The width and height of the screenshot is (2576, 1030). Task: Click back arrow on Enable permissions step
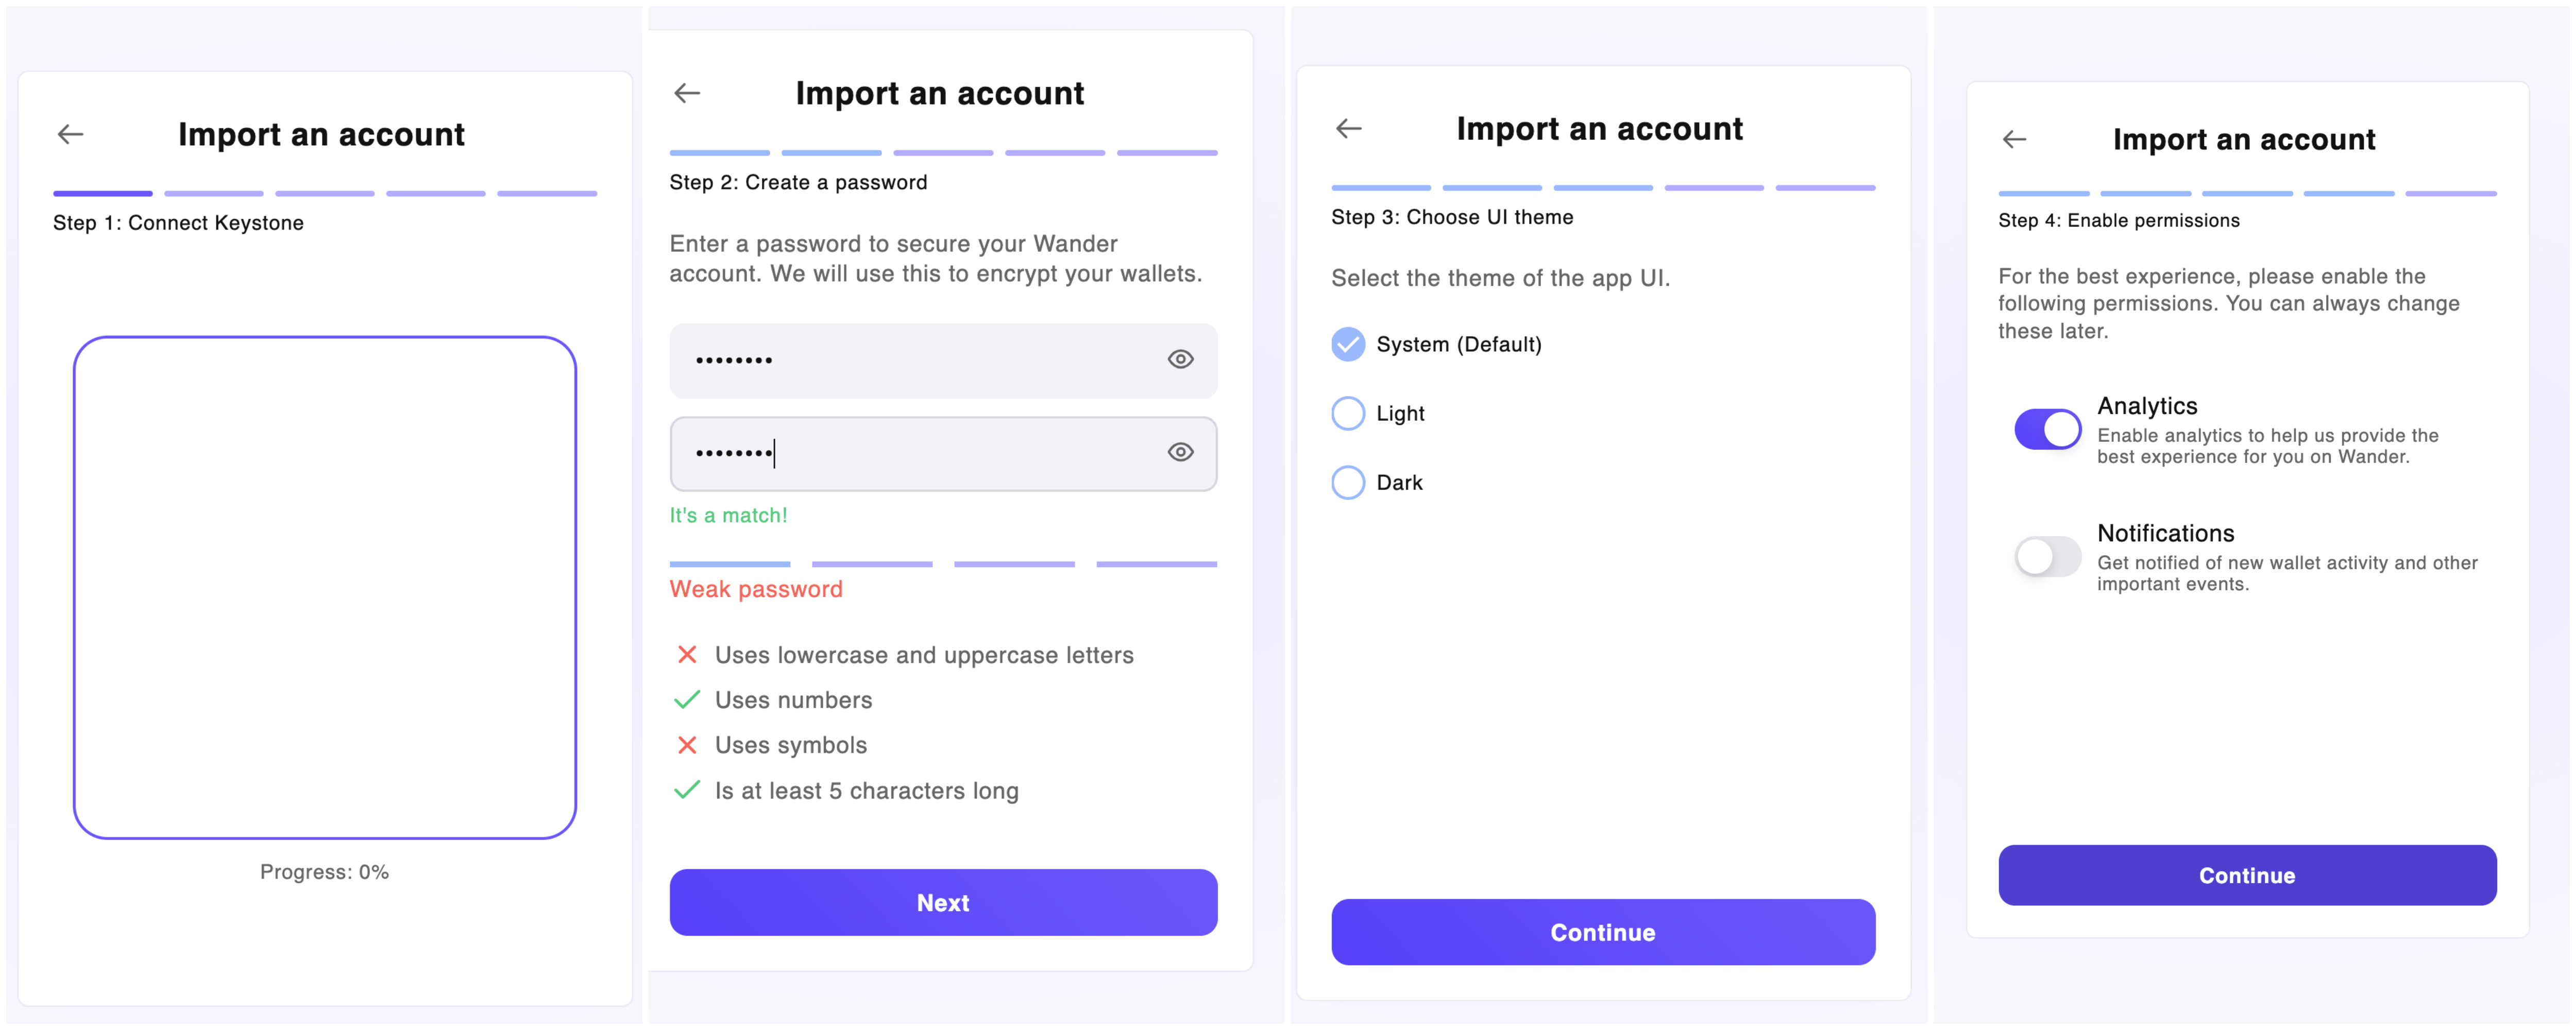(2014, 139)
